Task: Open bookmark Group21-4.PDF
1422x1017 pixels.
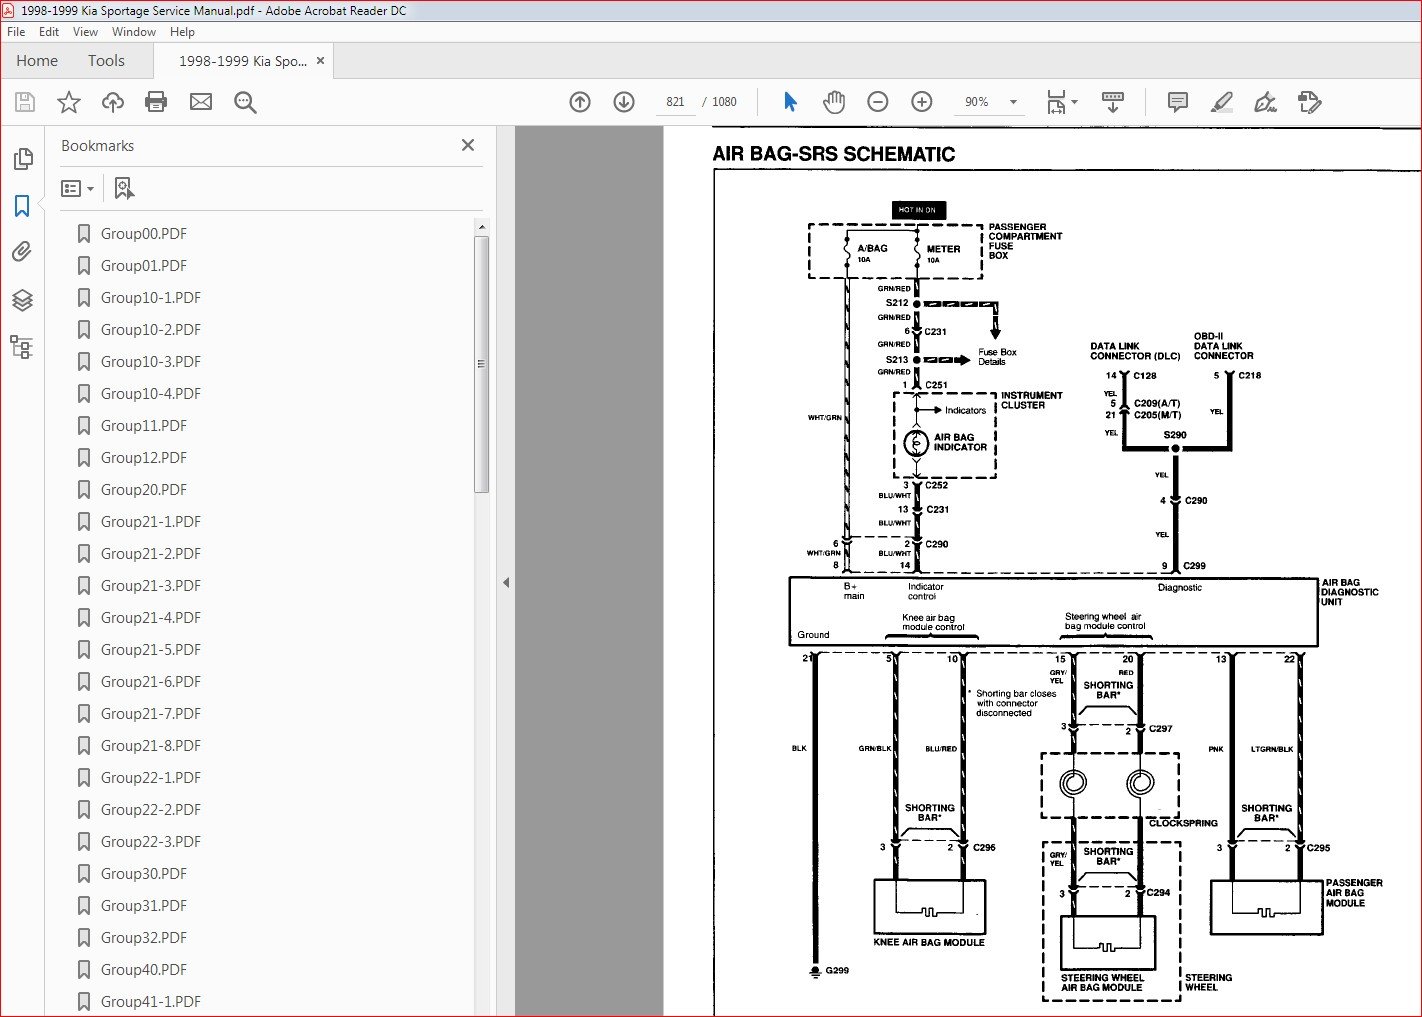Action: point(151,618)
